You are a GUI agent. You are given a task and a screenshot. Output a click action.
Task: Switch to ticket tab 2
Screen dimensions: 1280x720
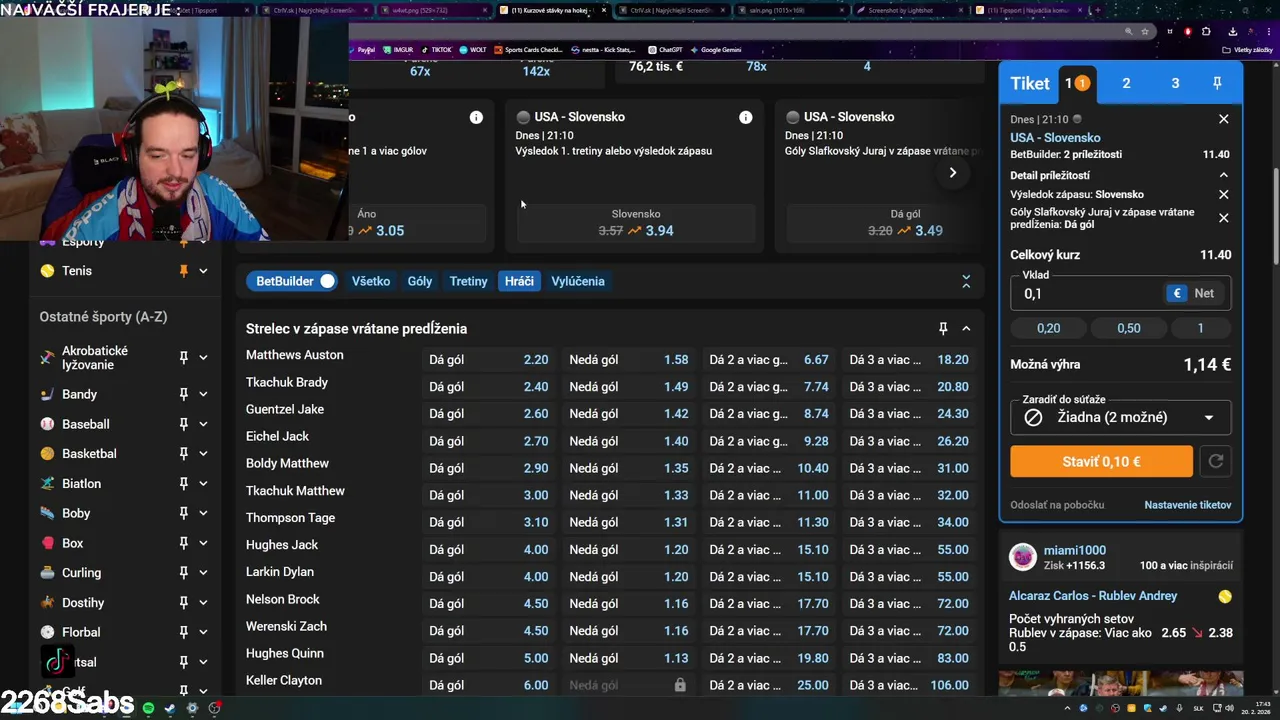point(1126,83)
